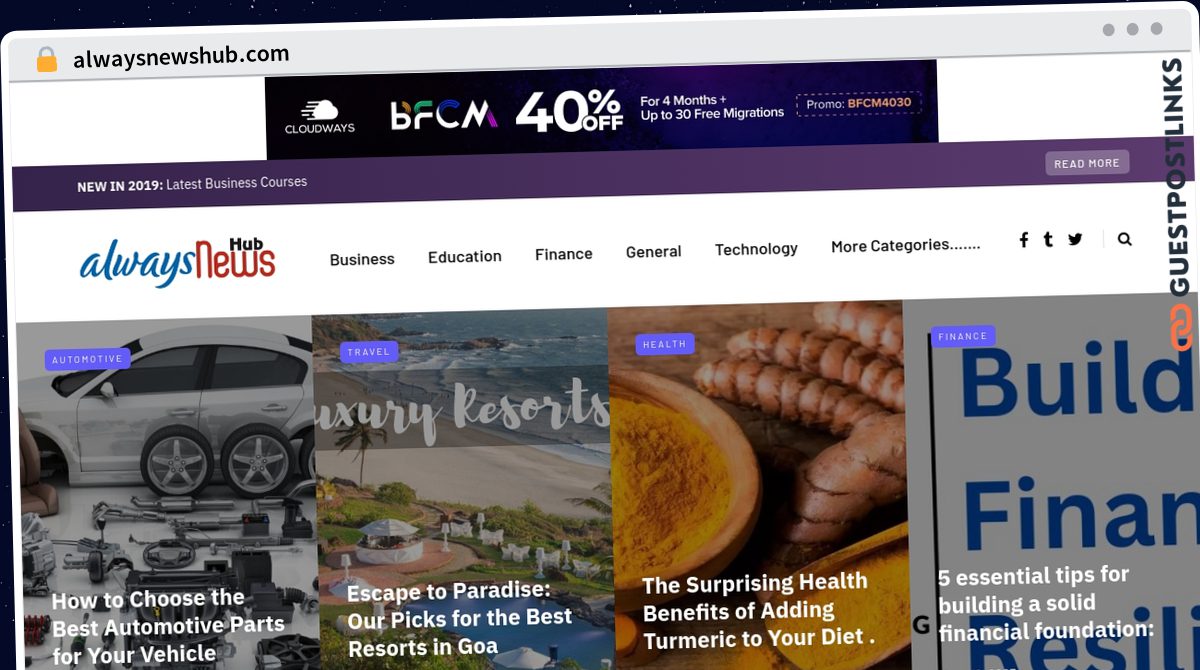Open the Tumblr social icon

tap(1047, 239)
